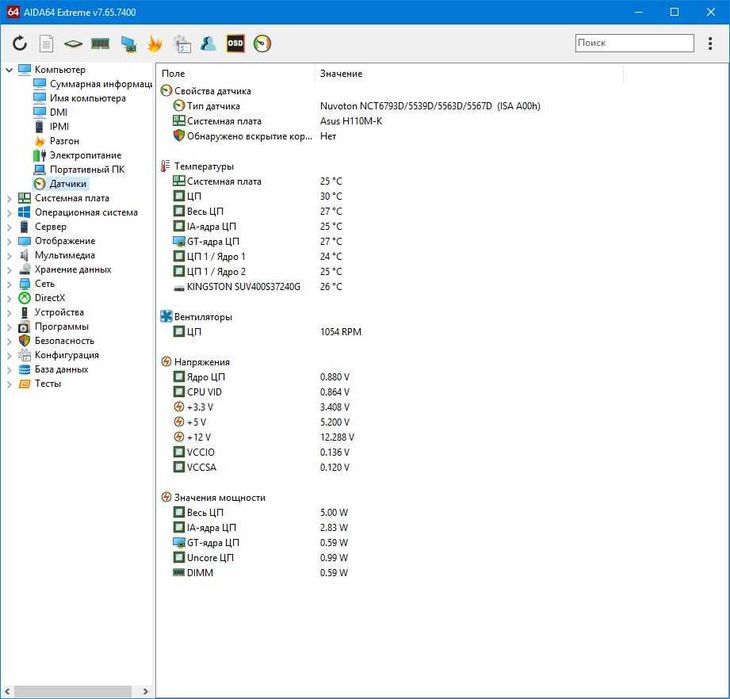Expand the Сеть node arrow
The image size is (730, 699).
coord(9,285)
